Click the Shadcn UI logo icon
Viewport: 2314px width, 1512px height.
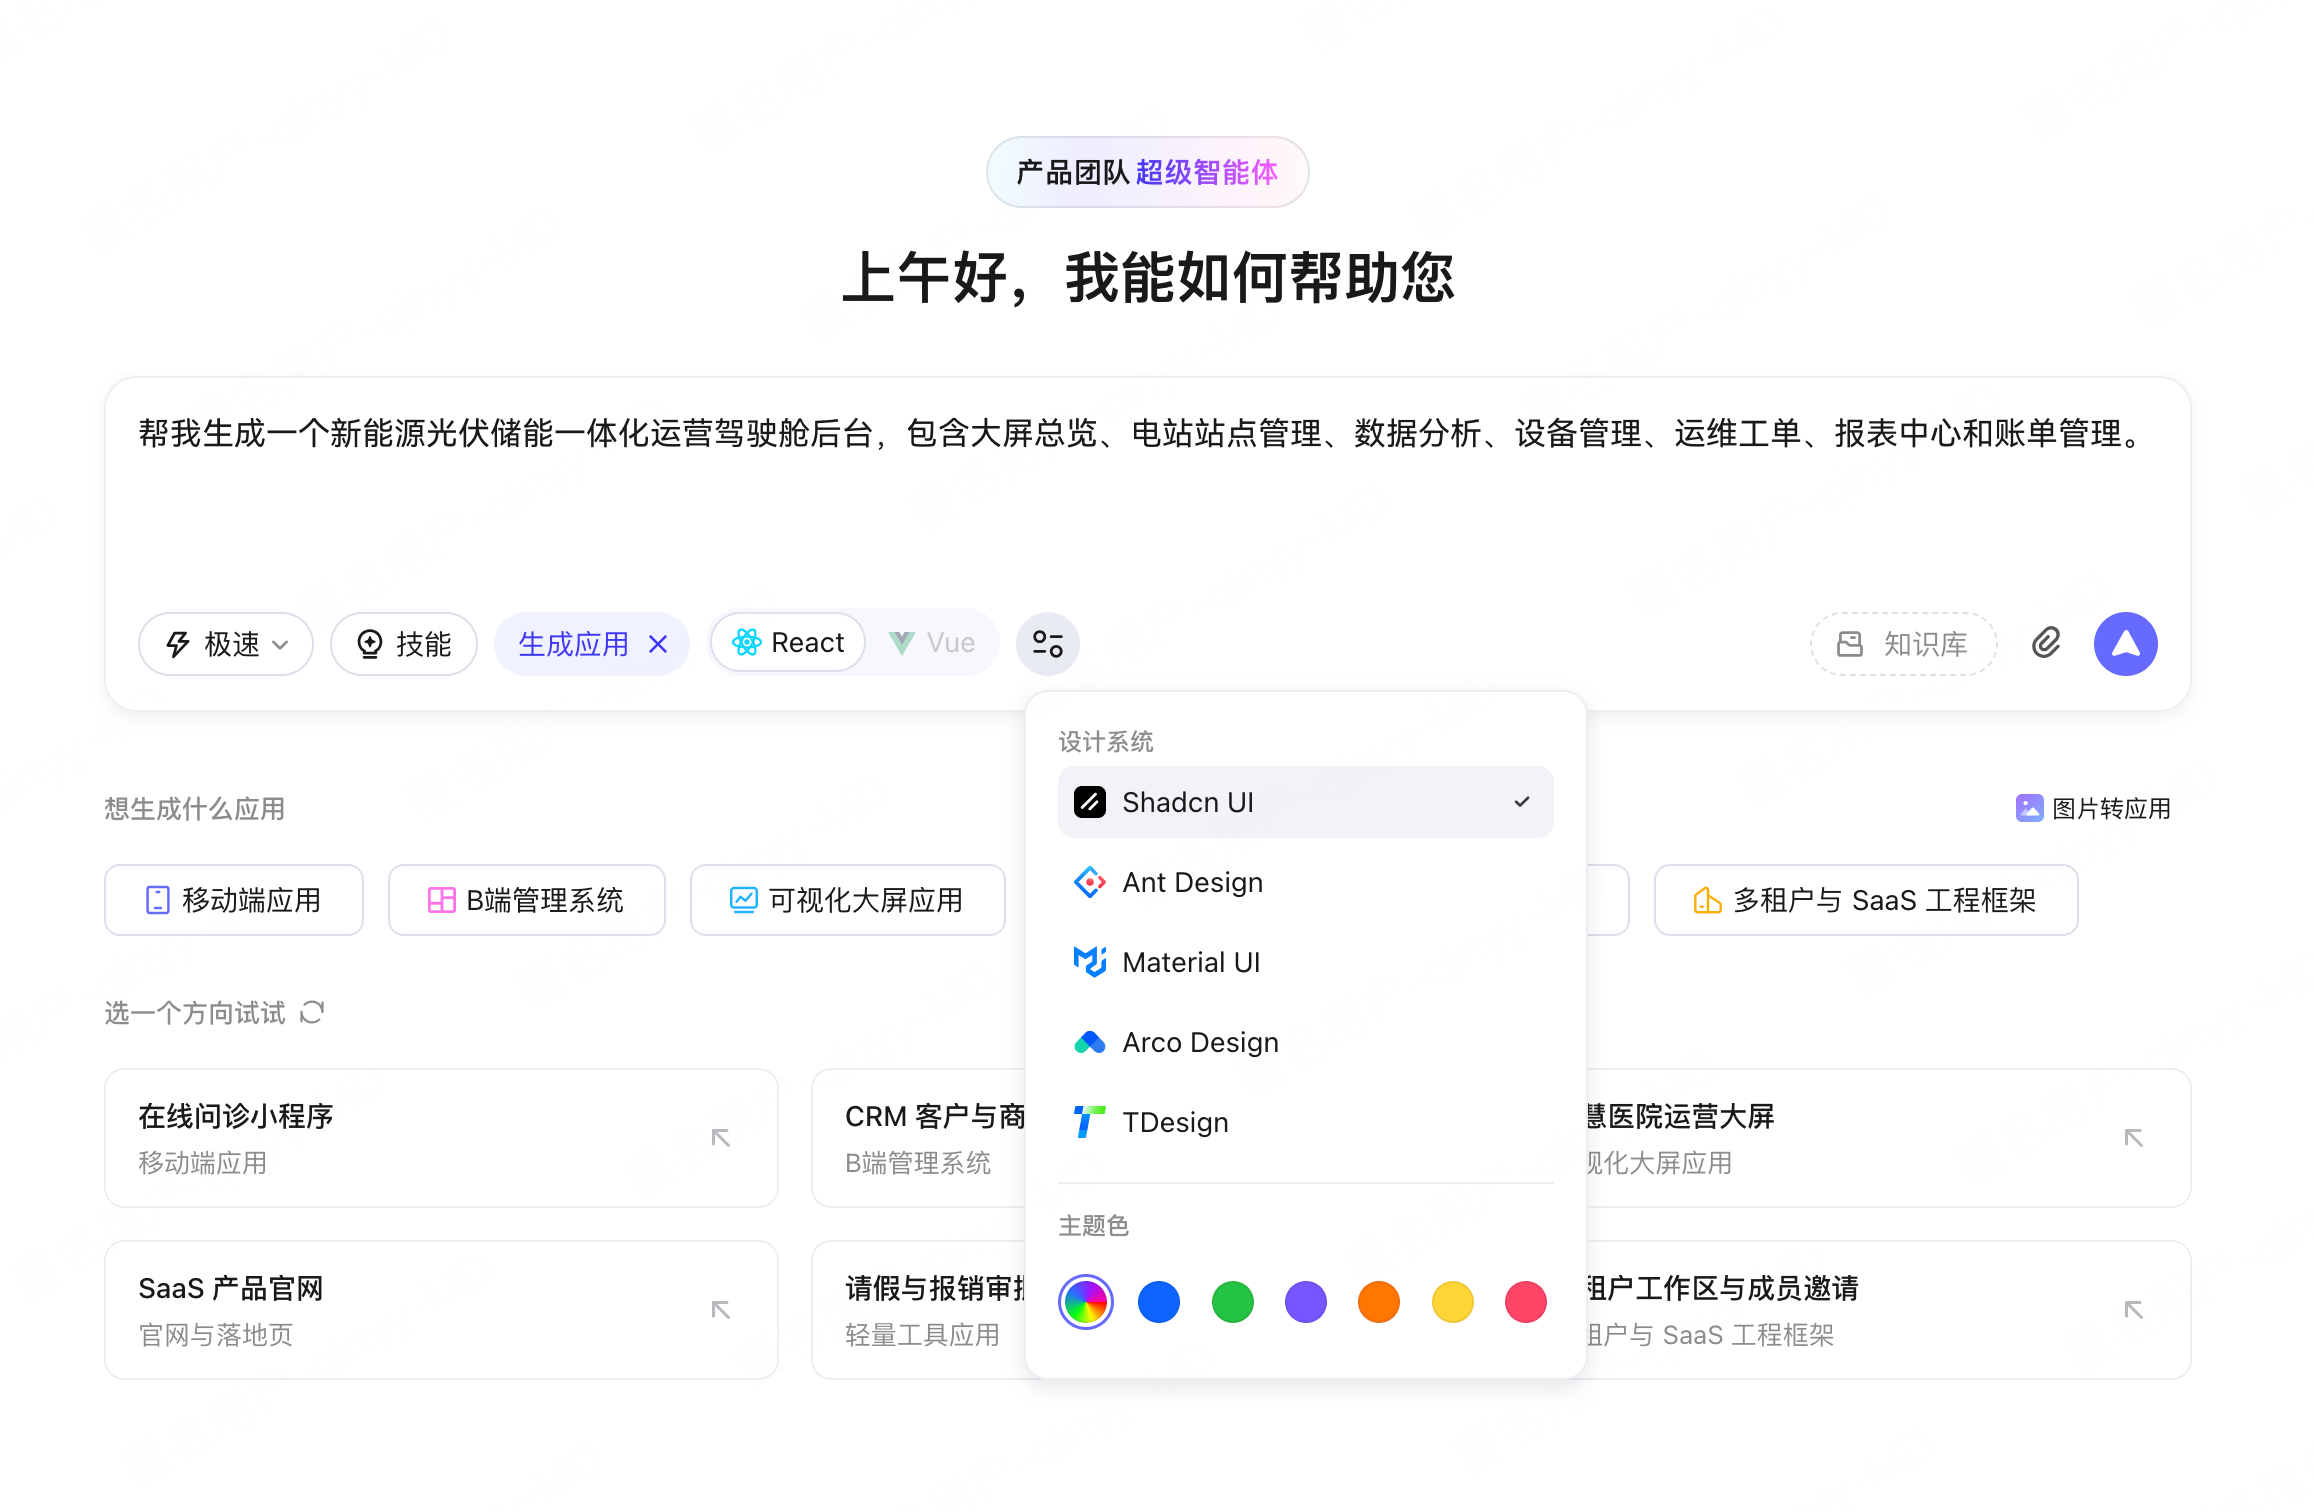pyautogui.click(x=1089, y=802)
